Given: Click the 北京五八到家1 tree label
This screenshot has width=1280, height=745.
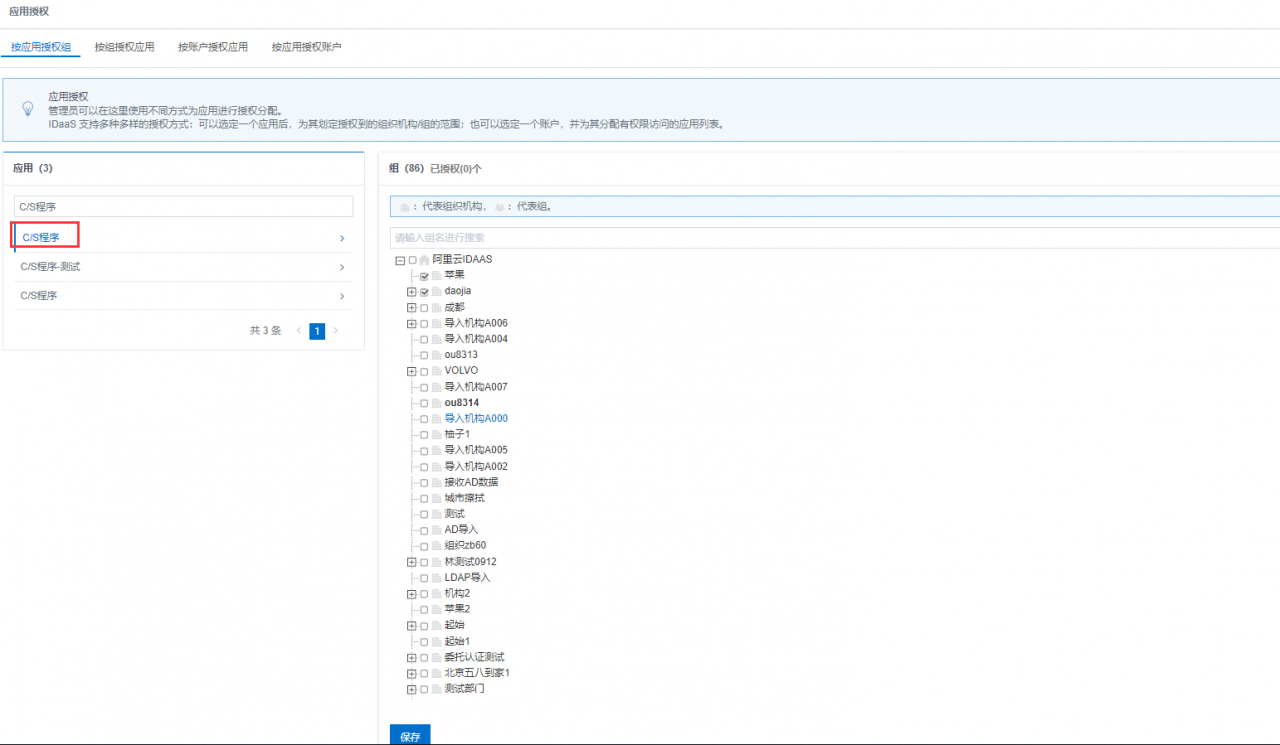Looking at the screenshot, I should 477,674.
